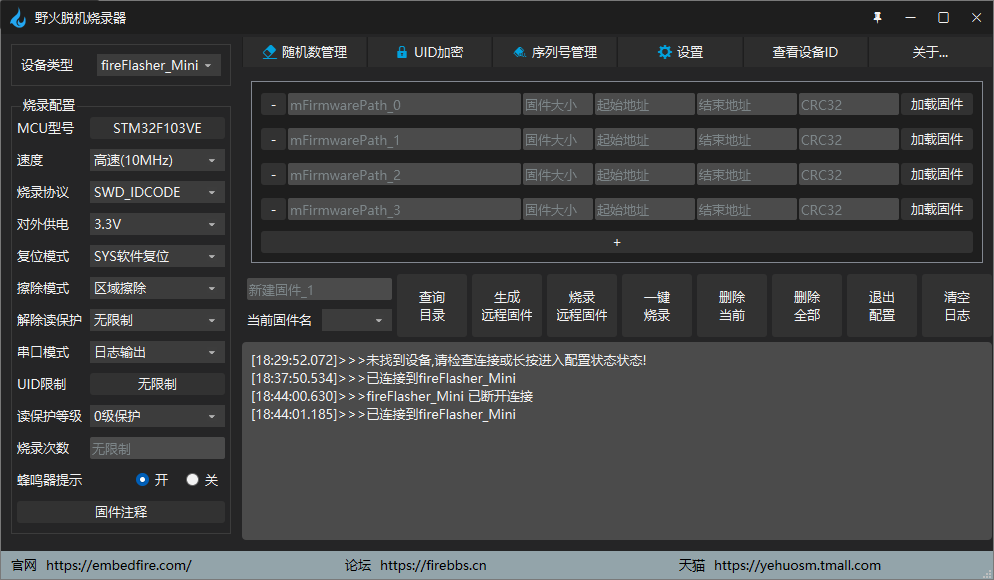Click the lock icon beside UID加密
The image size is (994, 580).
[401, 52]
